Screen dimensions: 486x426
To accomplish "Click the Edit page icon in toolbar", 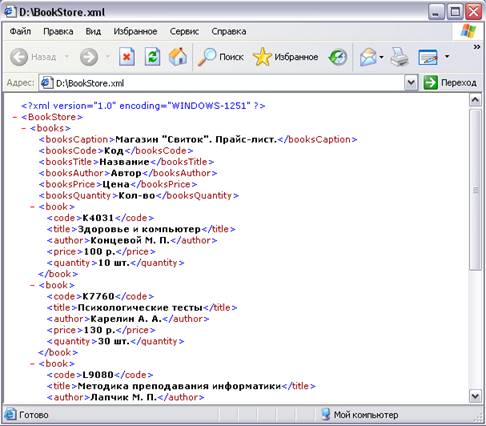I will click(428, 57).
